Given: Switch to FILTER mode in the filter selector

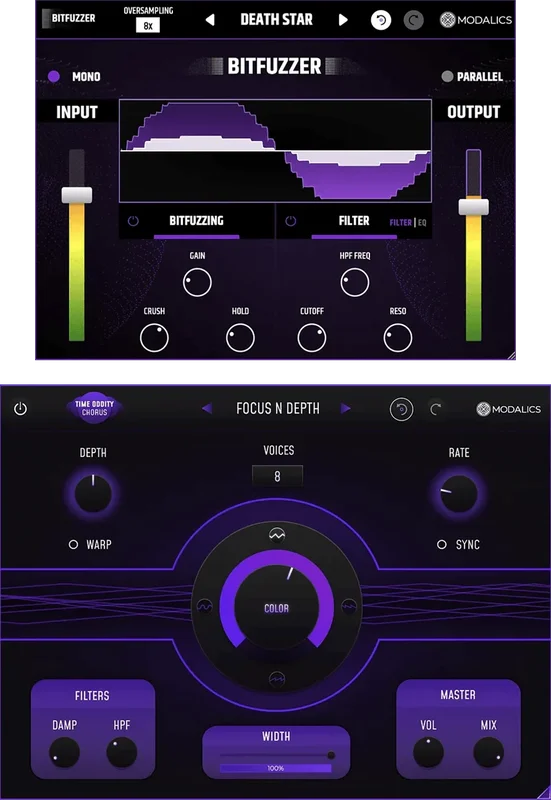Looking at the screenshot, I should [x=400, y=222].
